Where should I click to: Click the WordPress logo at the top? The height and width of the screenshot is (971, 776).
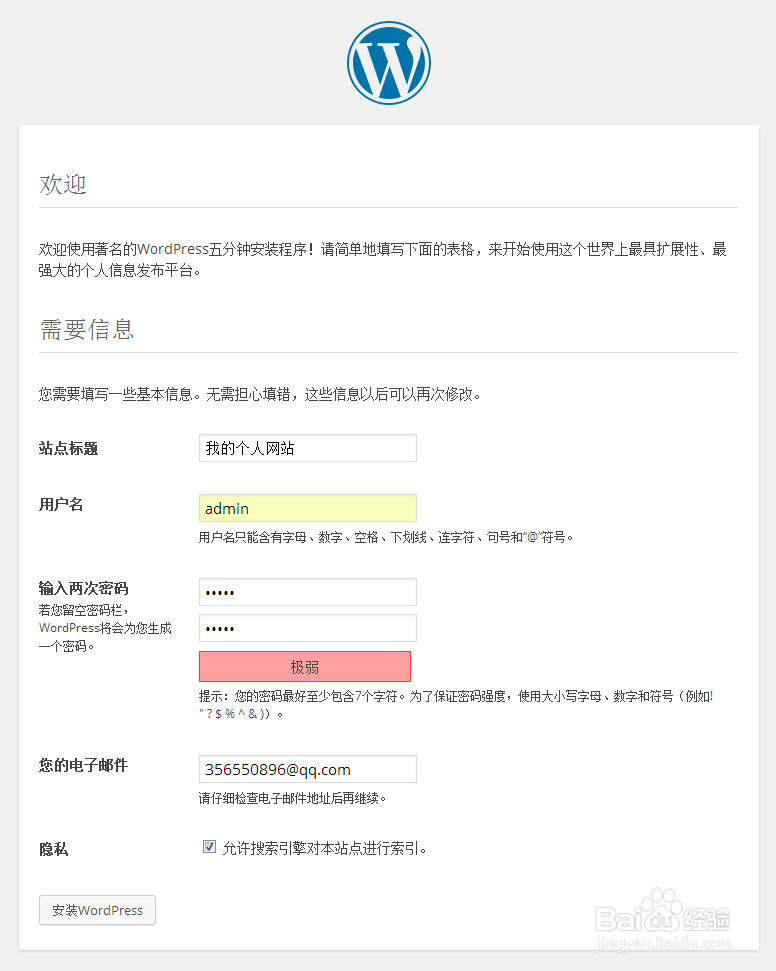click(x=389, y=63)
